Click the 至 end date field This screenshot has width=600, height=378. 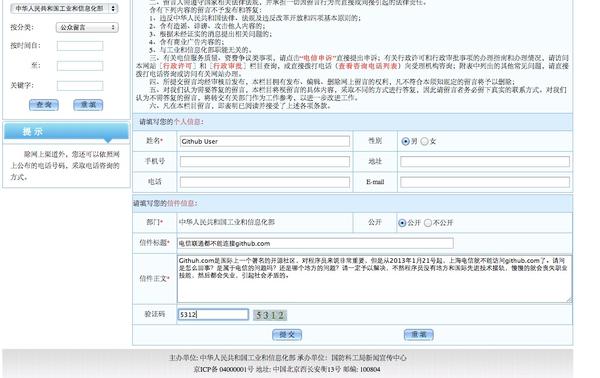click(x=80, y=66)
